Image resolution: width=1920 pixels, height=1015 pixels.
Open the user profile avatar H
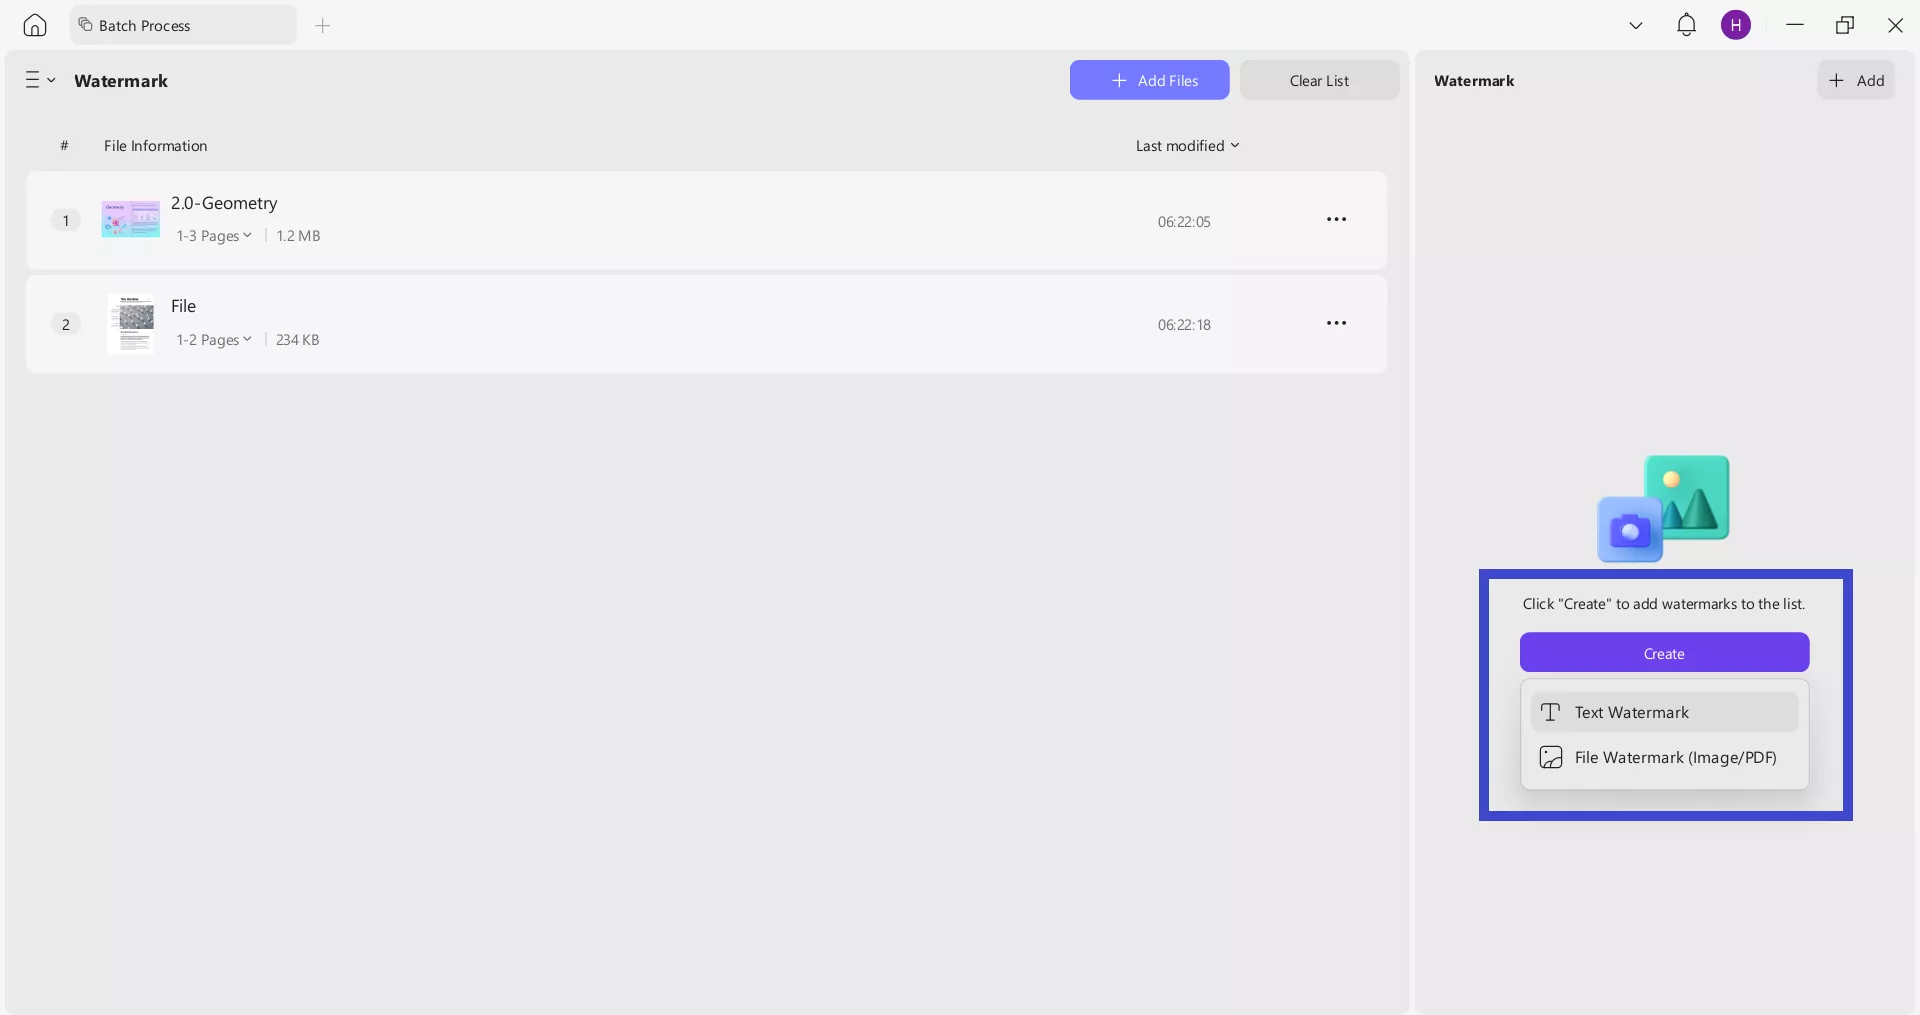coord(1736,25)
